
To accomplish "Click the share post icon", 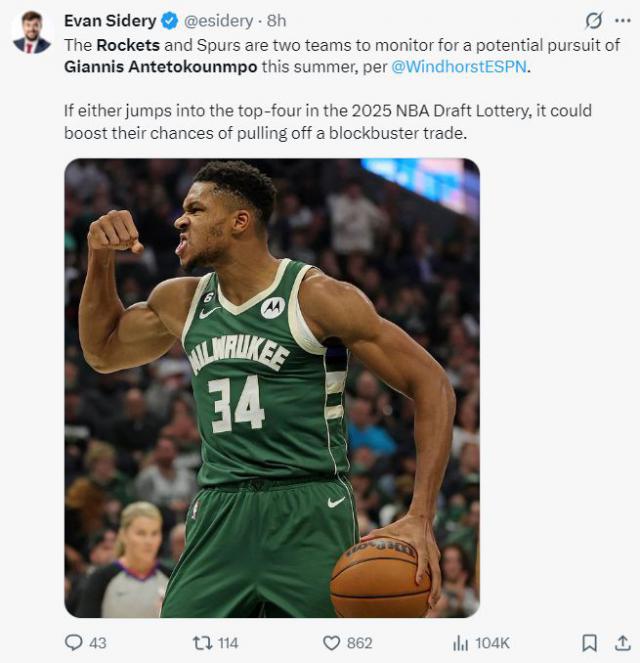I will pyautogui.click(x=622, y=642).
